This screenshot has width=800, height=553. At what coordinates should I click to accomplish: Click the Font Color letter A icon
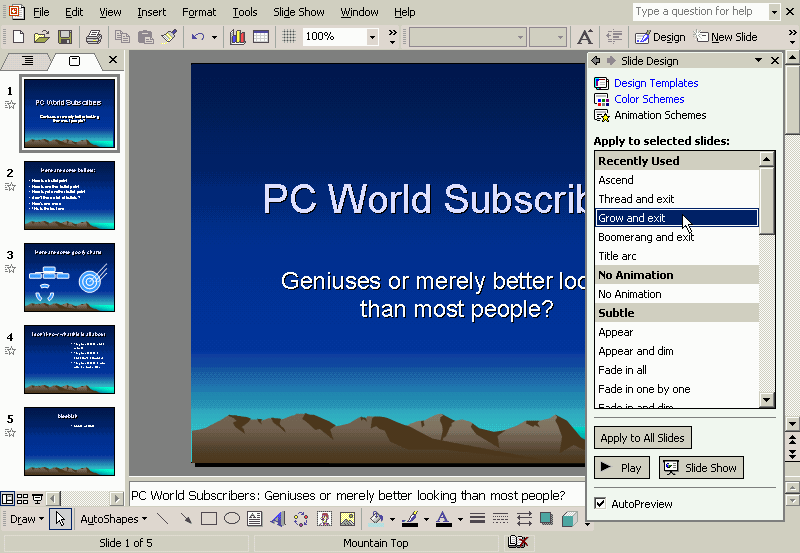pyautogui.click(x=443, y=519)
